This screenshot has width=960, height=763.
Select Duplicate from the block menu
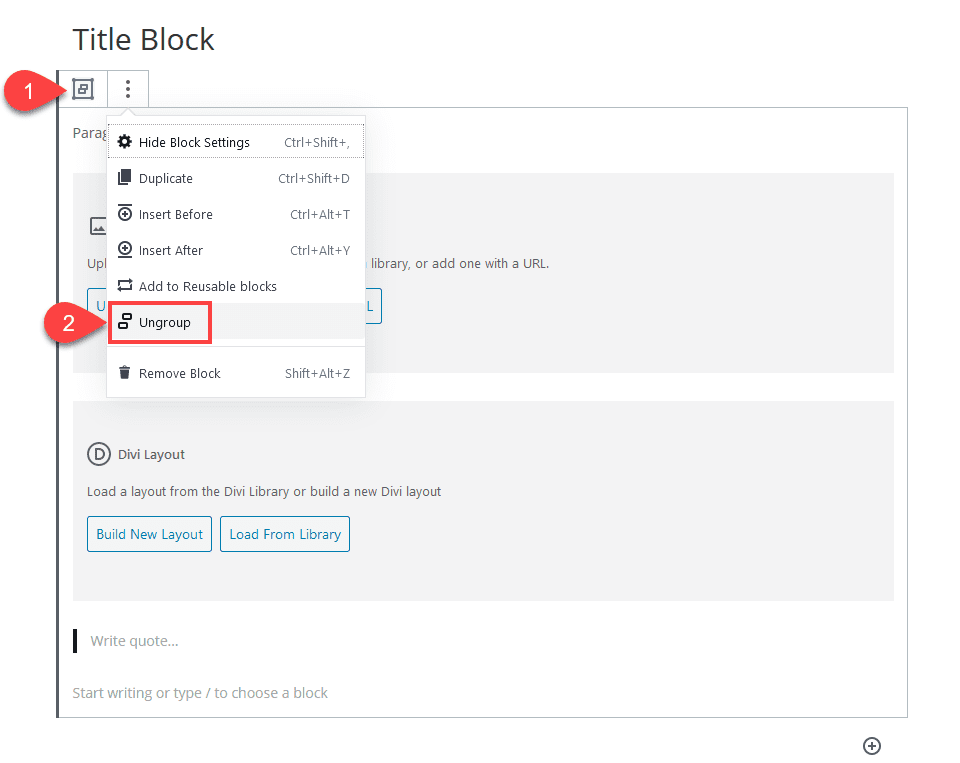pyautogui.click(x=168, y=178)
